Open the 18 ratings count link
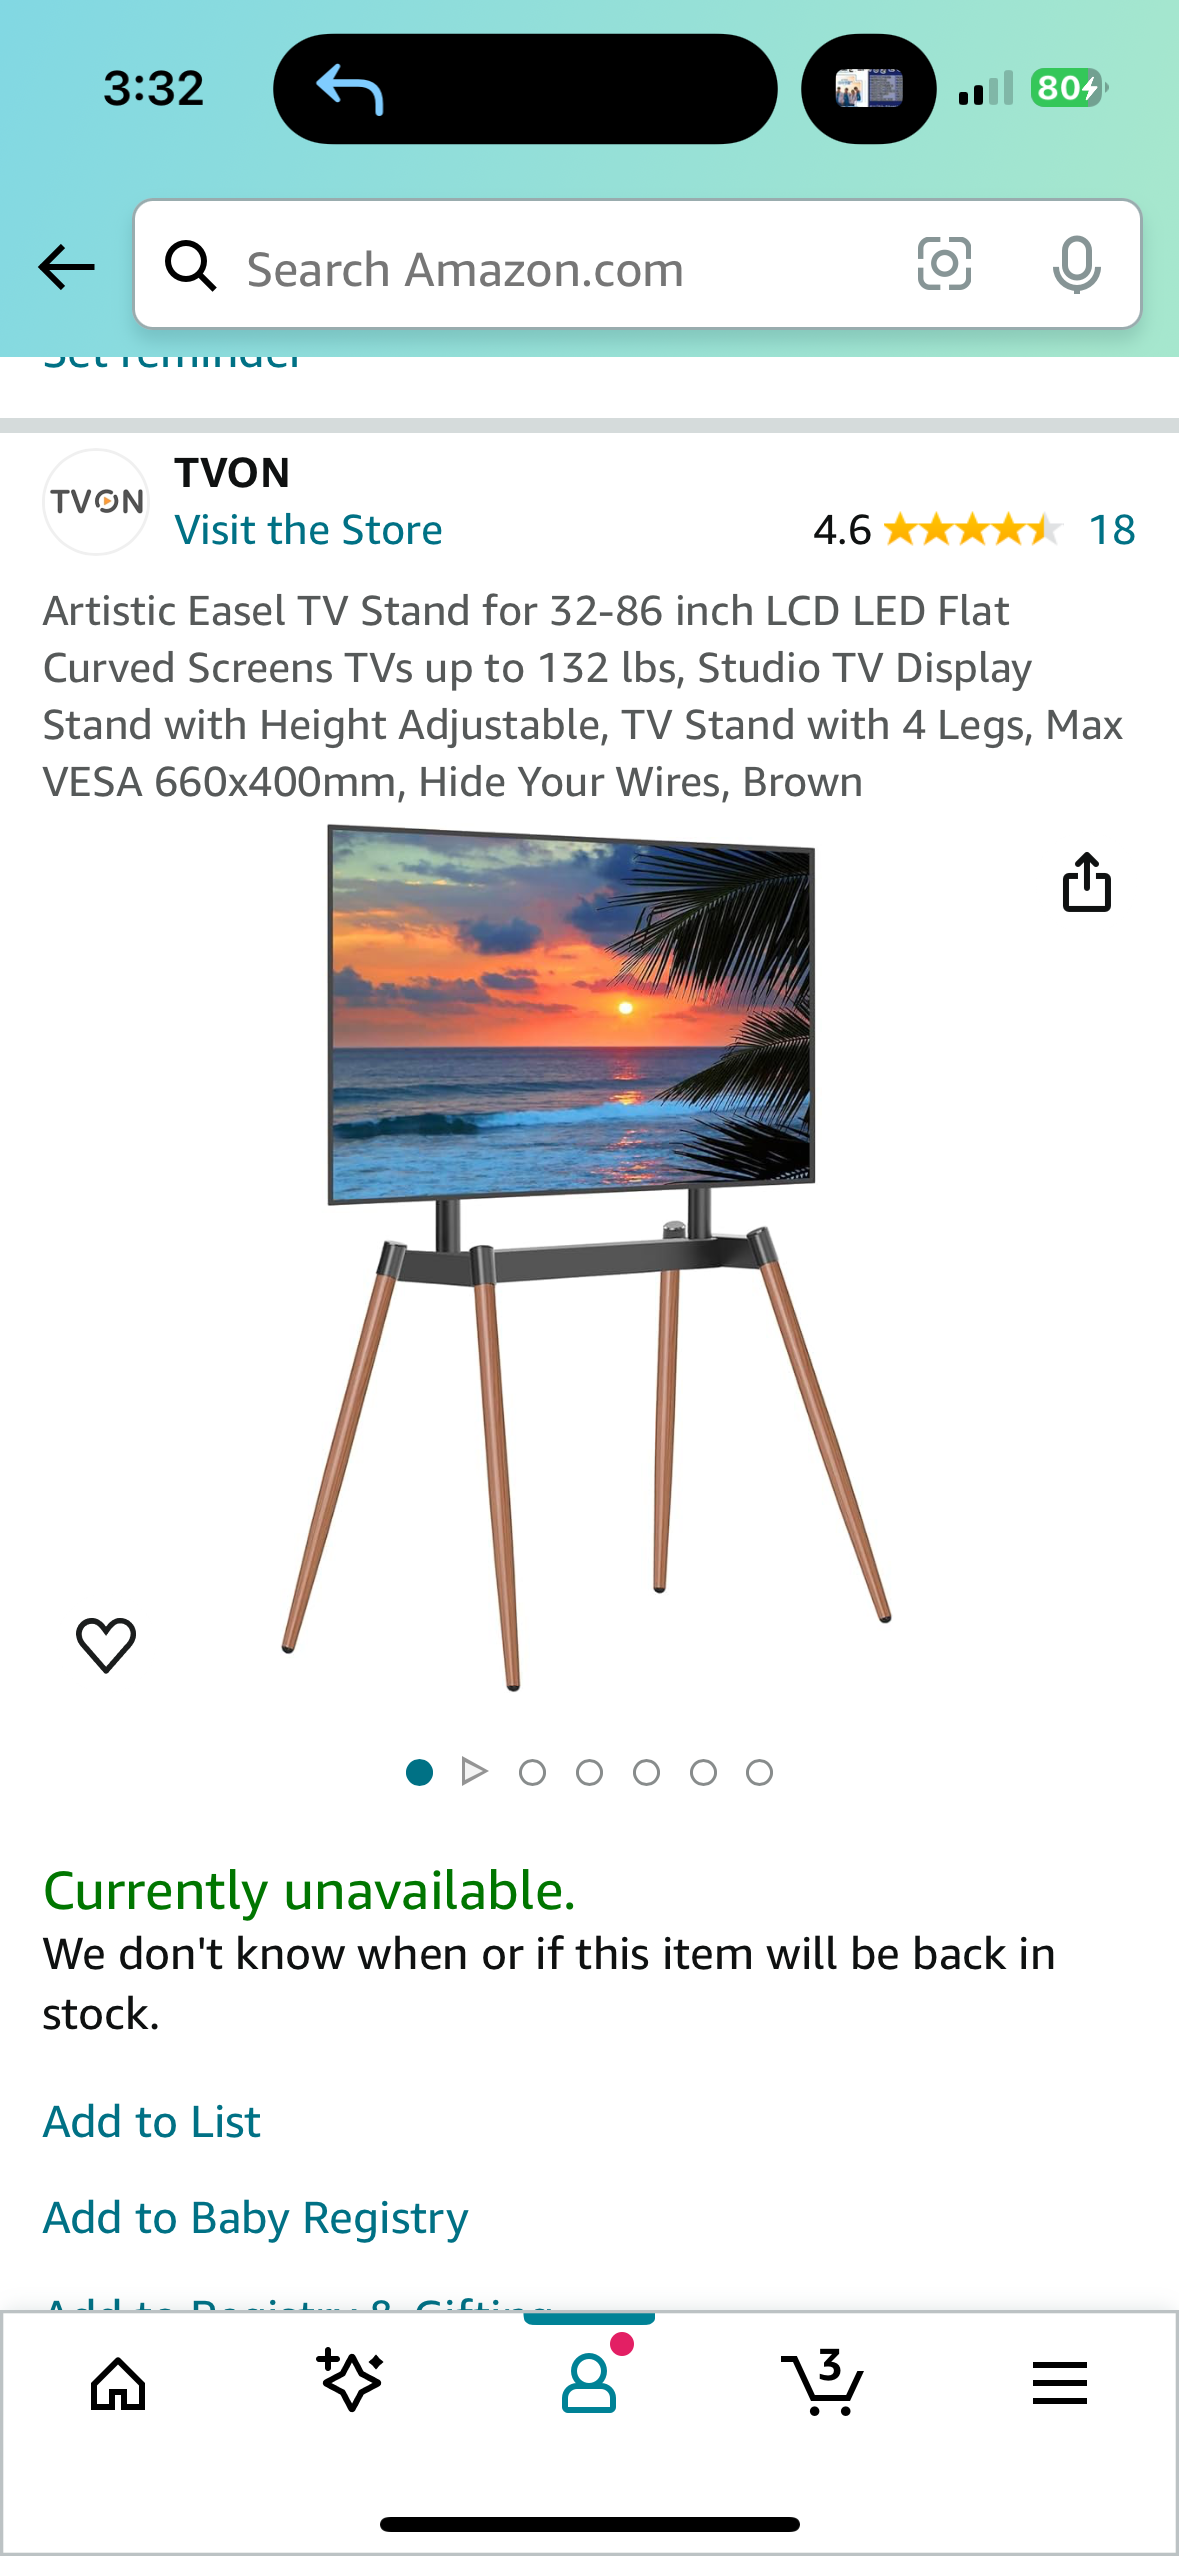 1112,530
